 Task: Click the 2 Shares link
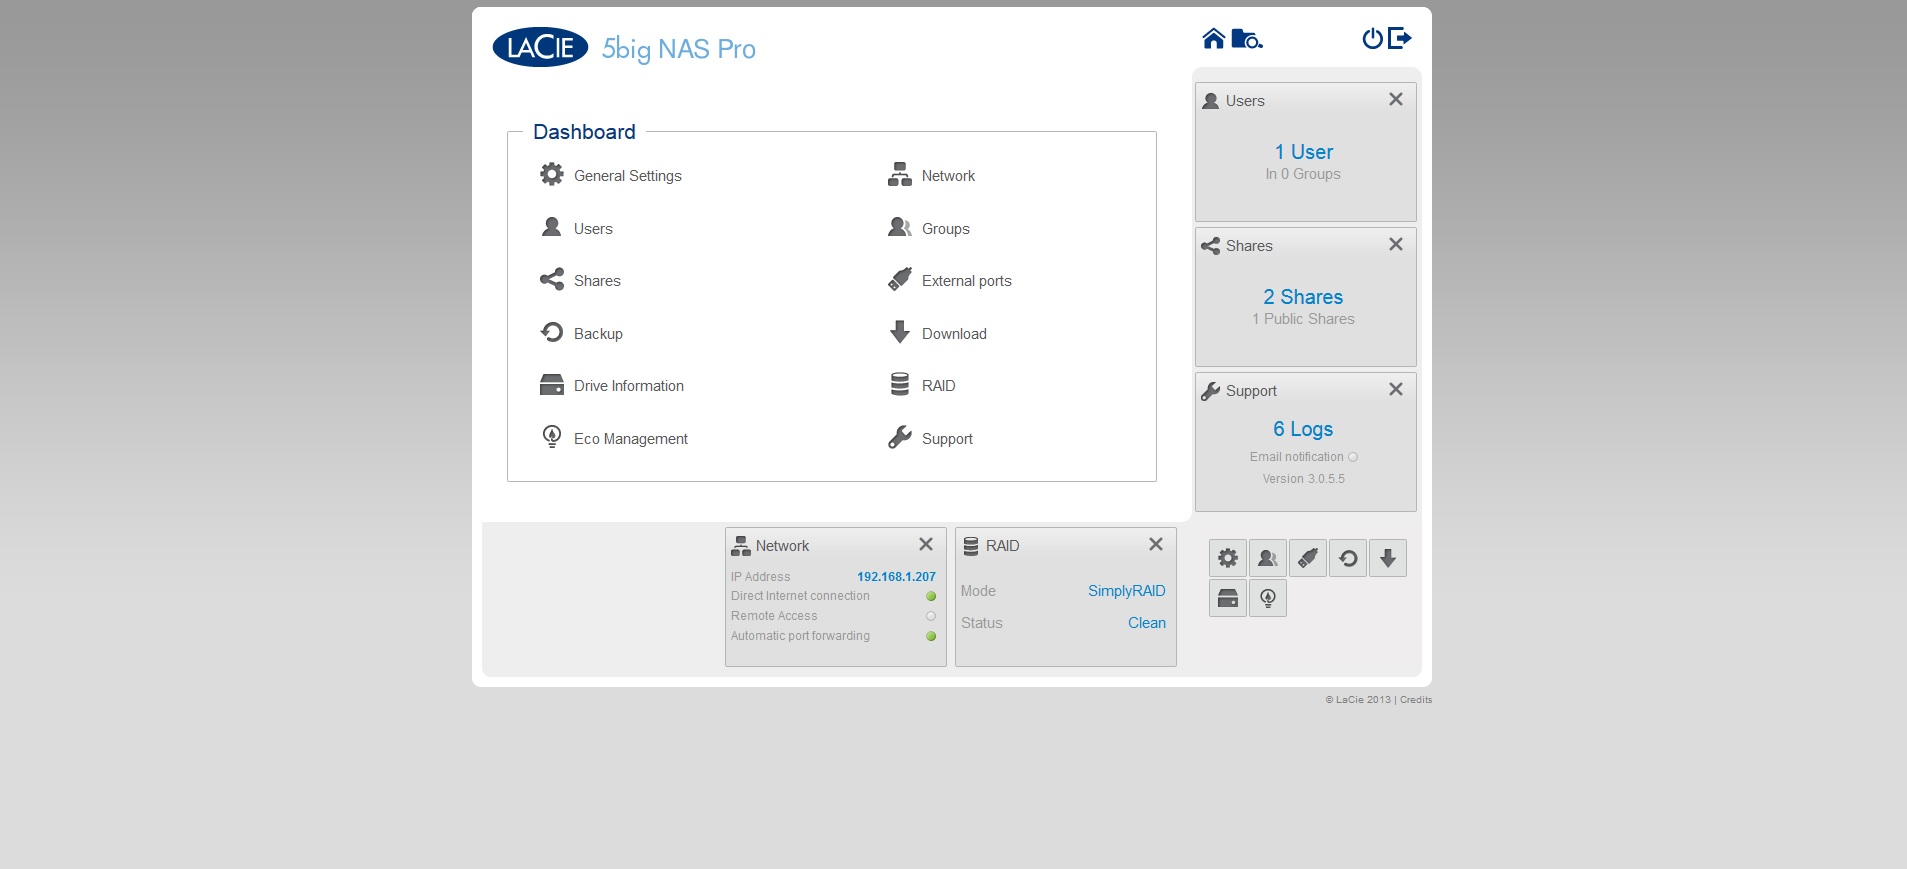(x=1303, y=297)
